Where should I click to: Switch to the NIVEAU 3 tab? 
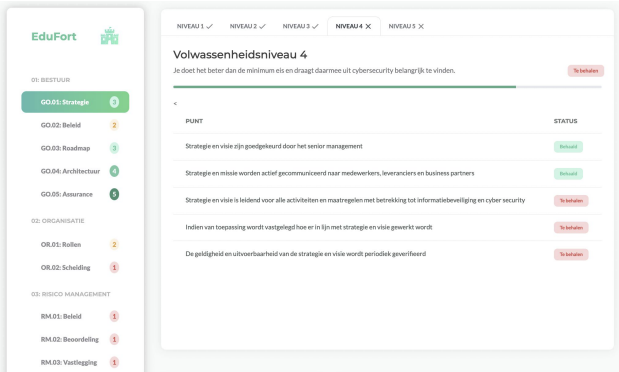300,26
